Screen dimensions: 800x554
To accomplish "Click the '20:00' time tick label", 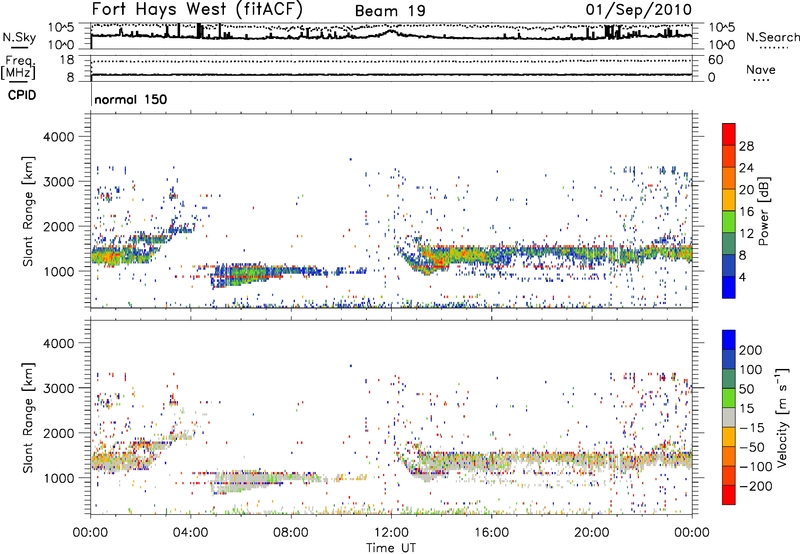I will click(x=592, y=533).
